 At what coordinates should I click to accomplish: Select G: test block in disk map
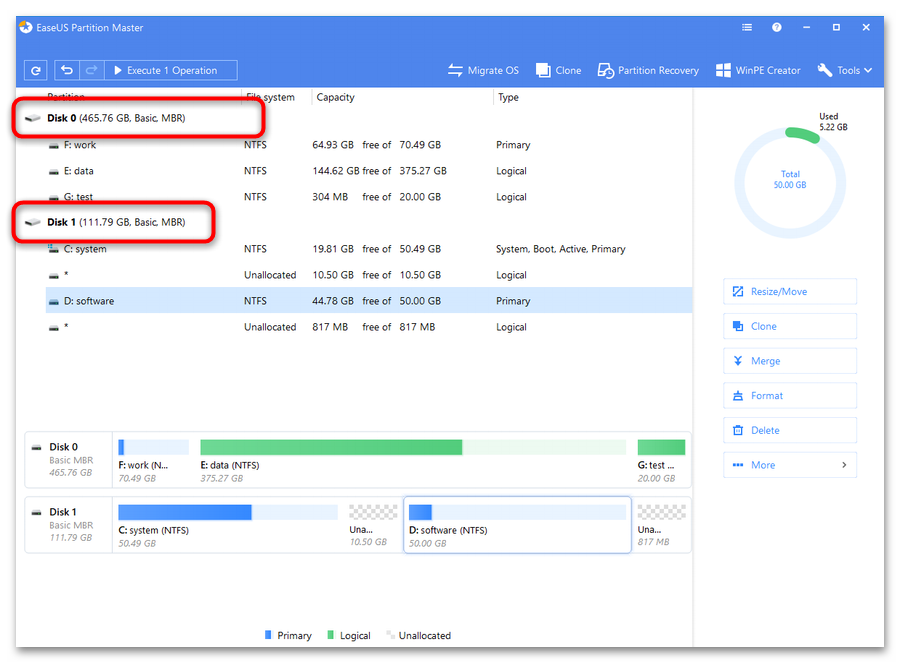click(661, 460)
